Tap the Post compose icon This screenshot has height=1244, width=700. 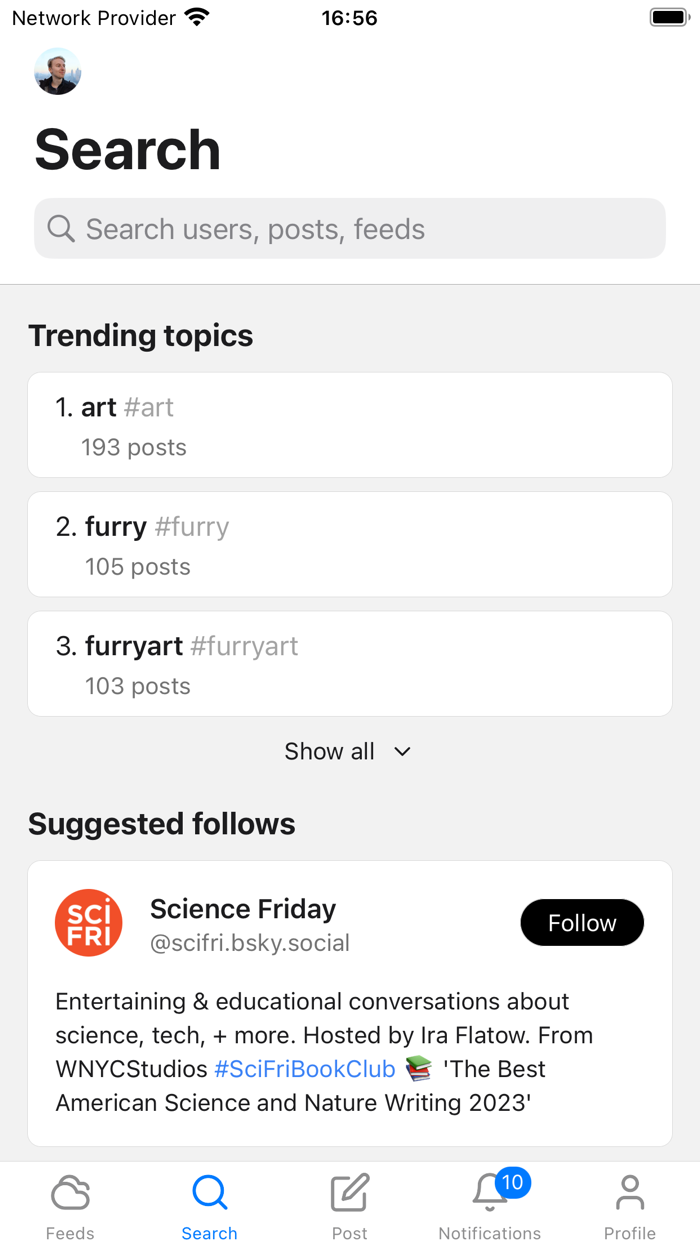click(350, 1192)
